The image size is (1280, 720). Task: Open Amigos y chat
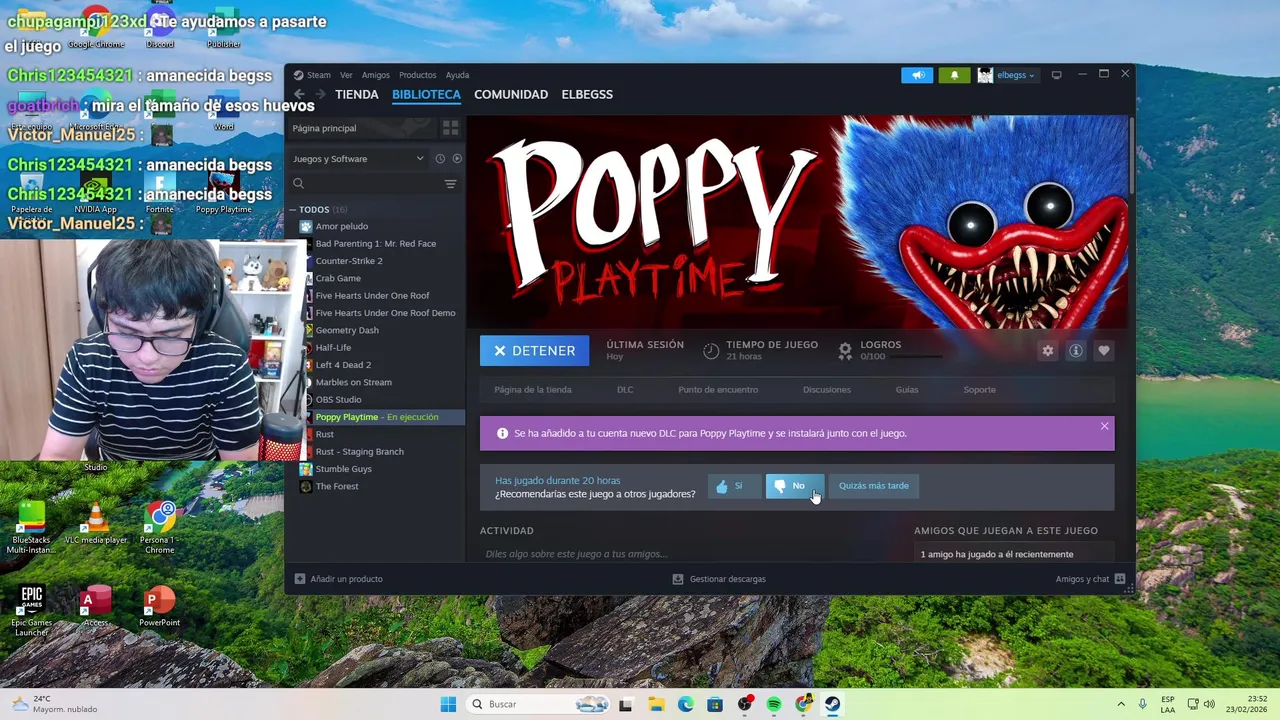[1090, 579]
